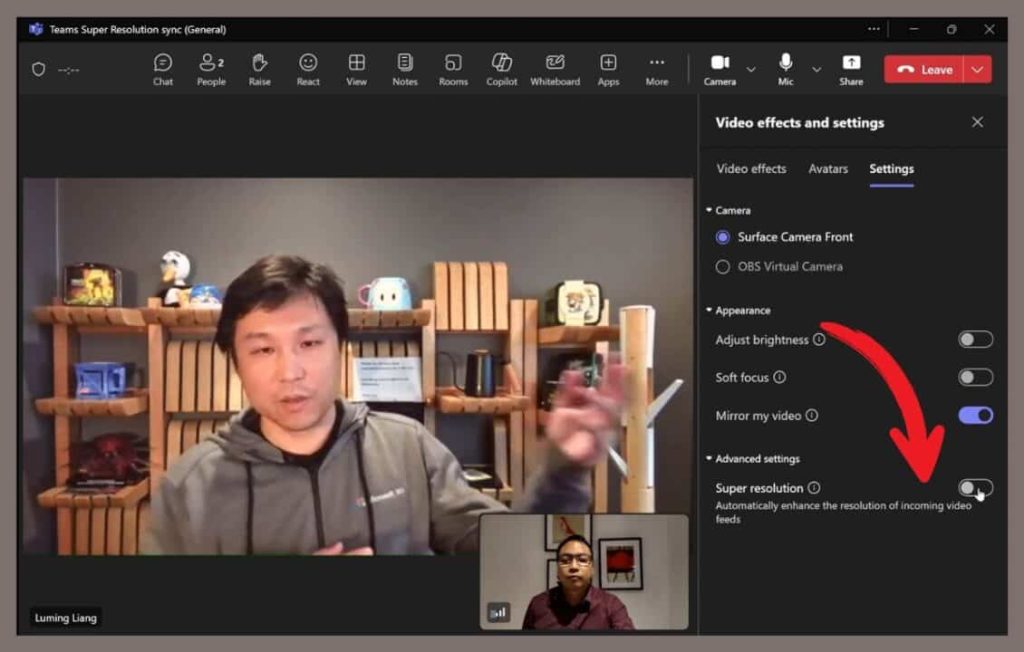Expand the dropdown arrow next to Camera
Screen dimensions: 1024x652
tap(751, 70)
